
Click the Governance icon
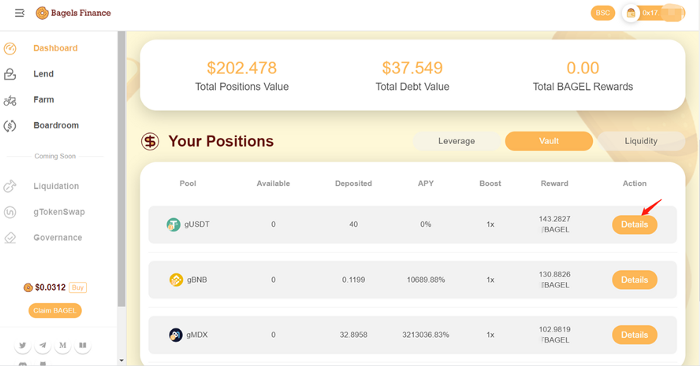point(10,238)
